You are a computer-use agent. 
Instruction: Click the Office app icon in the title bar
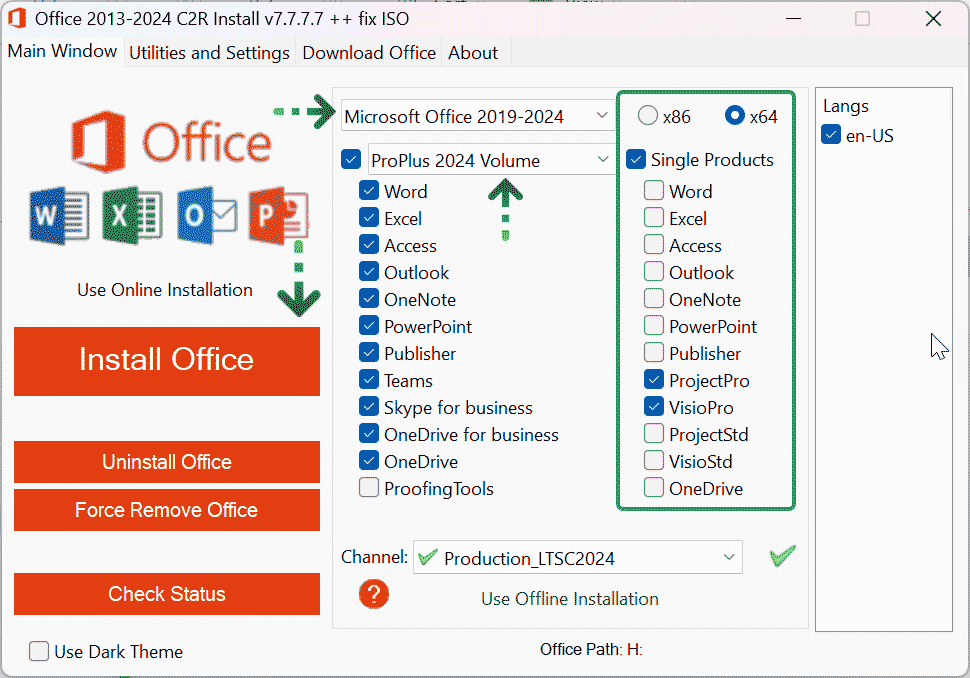pos(17,19)
